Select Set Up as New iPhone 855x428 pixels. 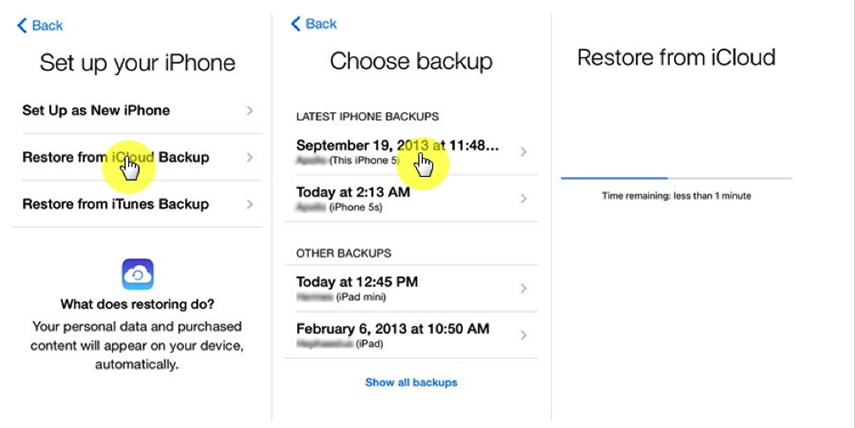click(137, 111)
